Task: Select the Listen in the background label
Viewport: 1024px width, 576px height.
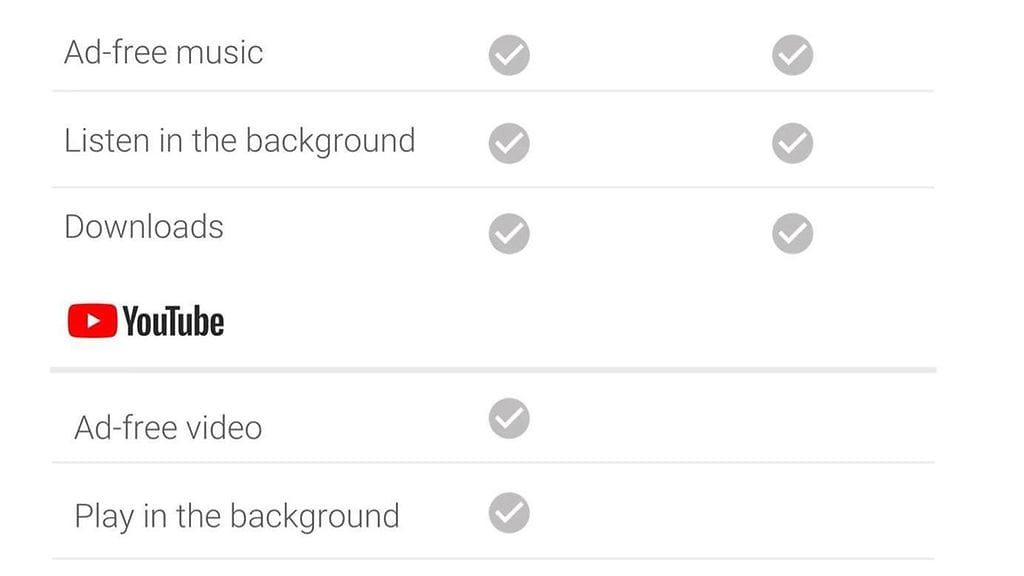Action: click(x=239, y=140)
